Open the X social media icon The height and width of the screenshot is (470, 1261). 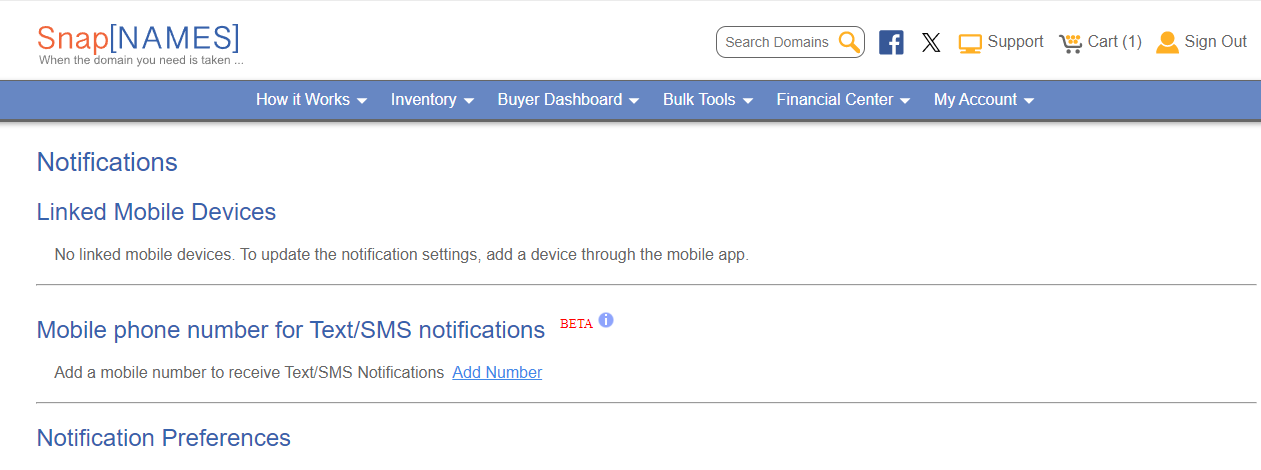coord(931,43)
